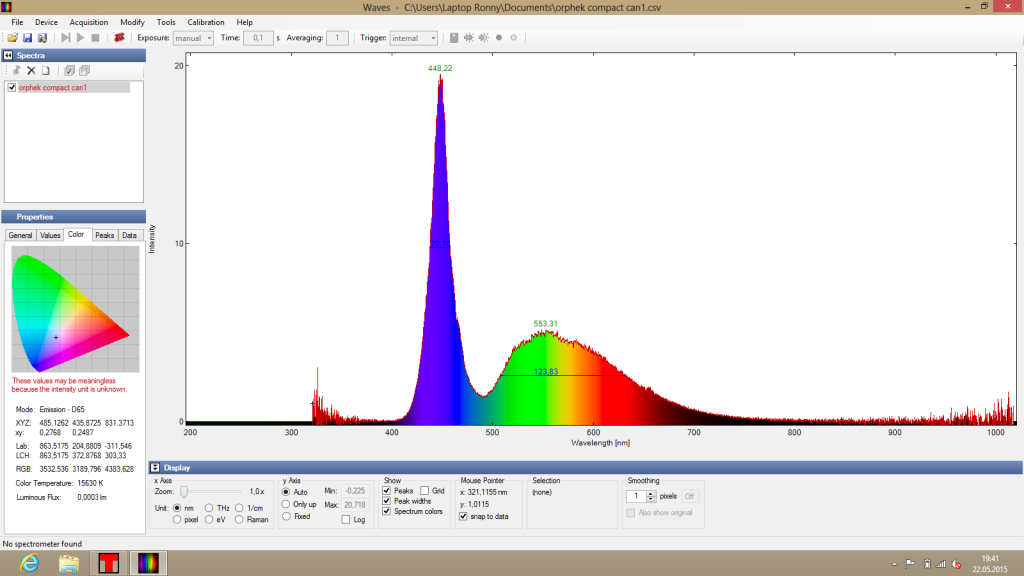Open the Exposure dropdown
This screenshot has height=576, width=1024.
(193, 38)
